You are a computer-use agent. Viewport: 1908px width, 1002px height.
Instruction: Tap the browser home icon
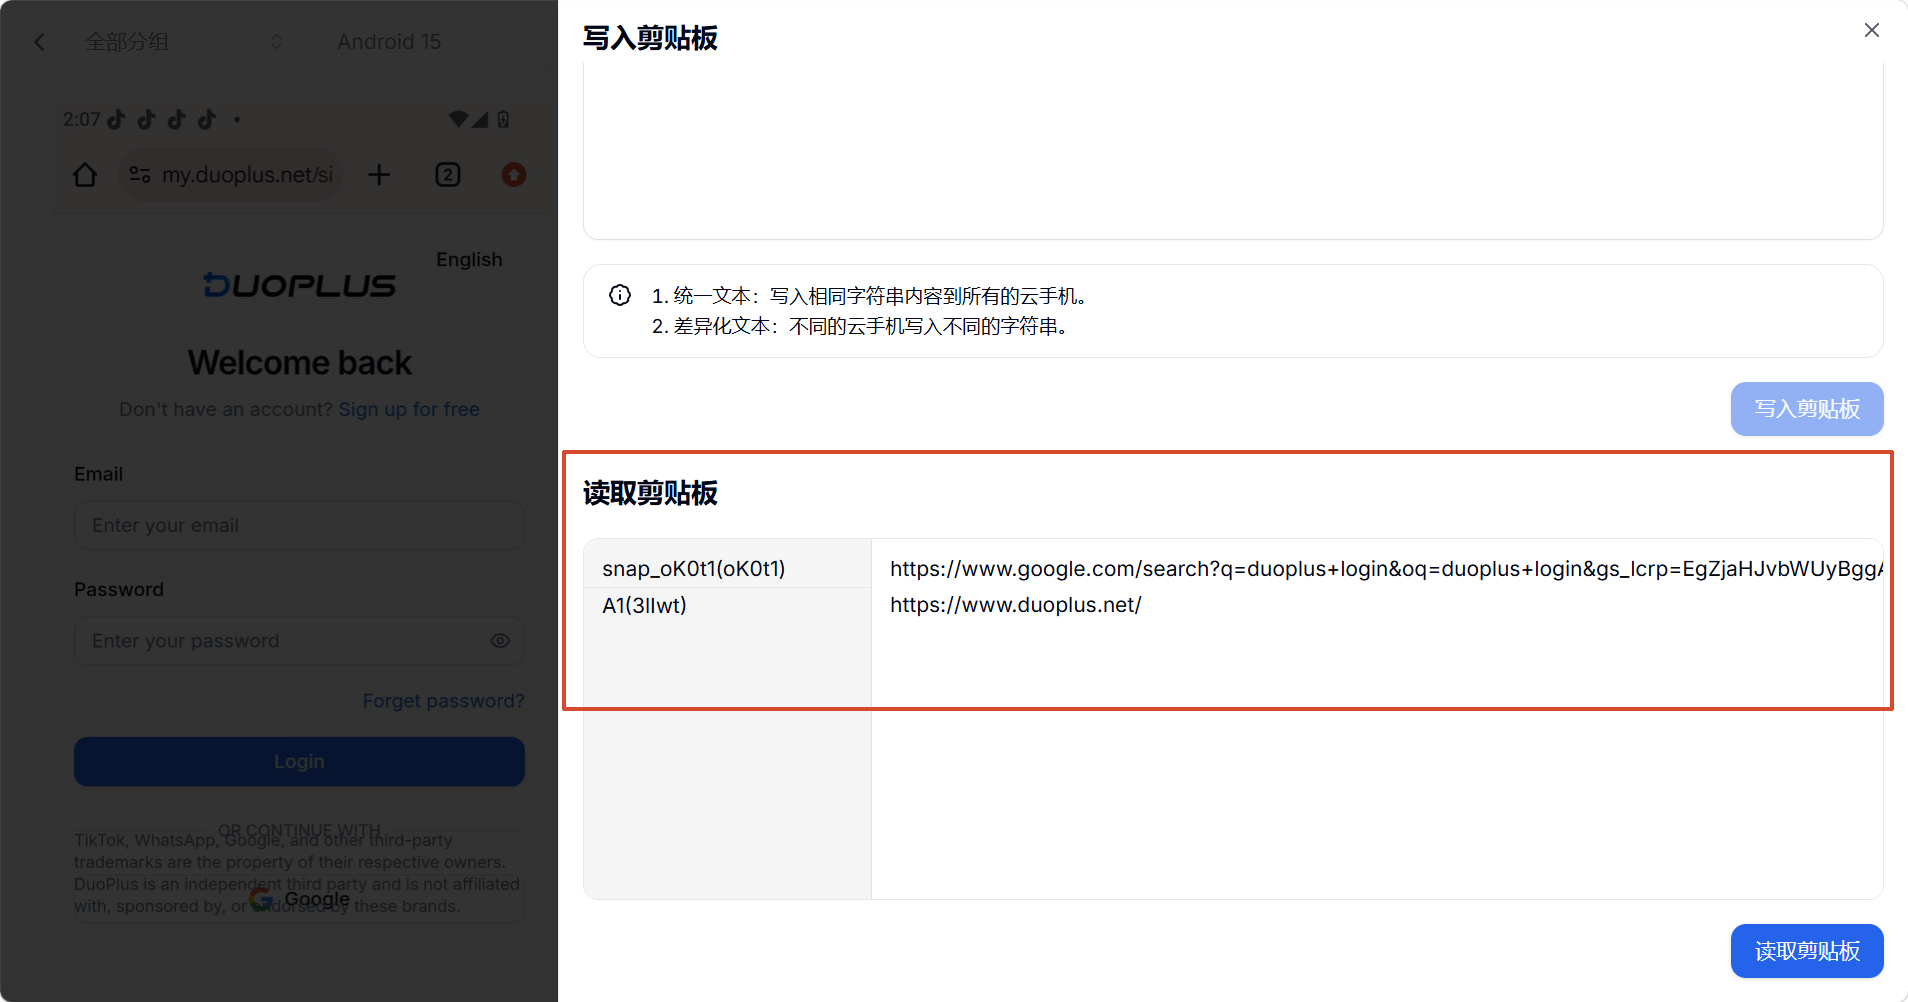(x=85, y=175)
